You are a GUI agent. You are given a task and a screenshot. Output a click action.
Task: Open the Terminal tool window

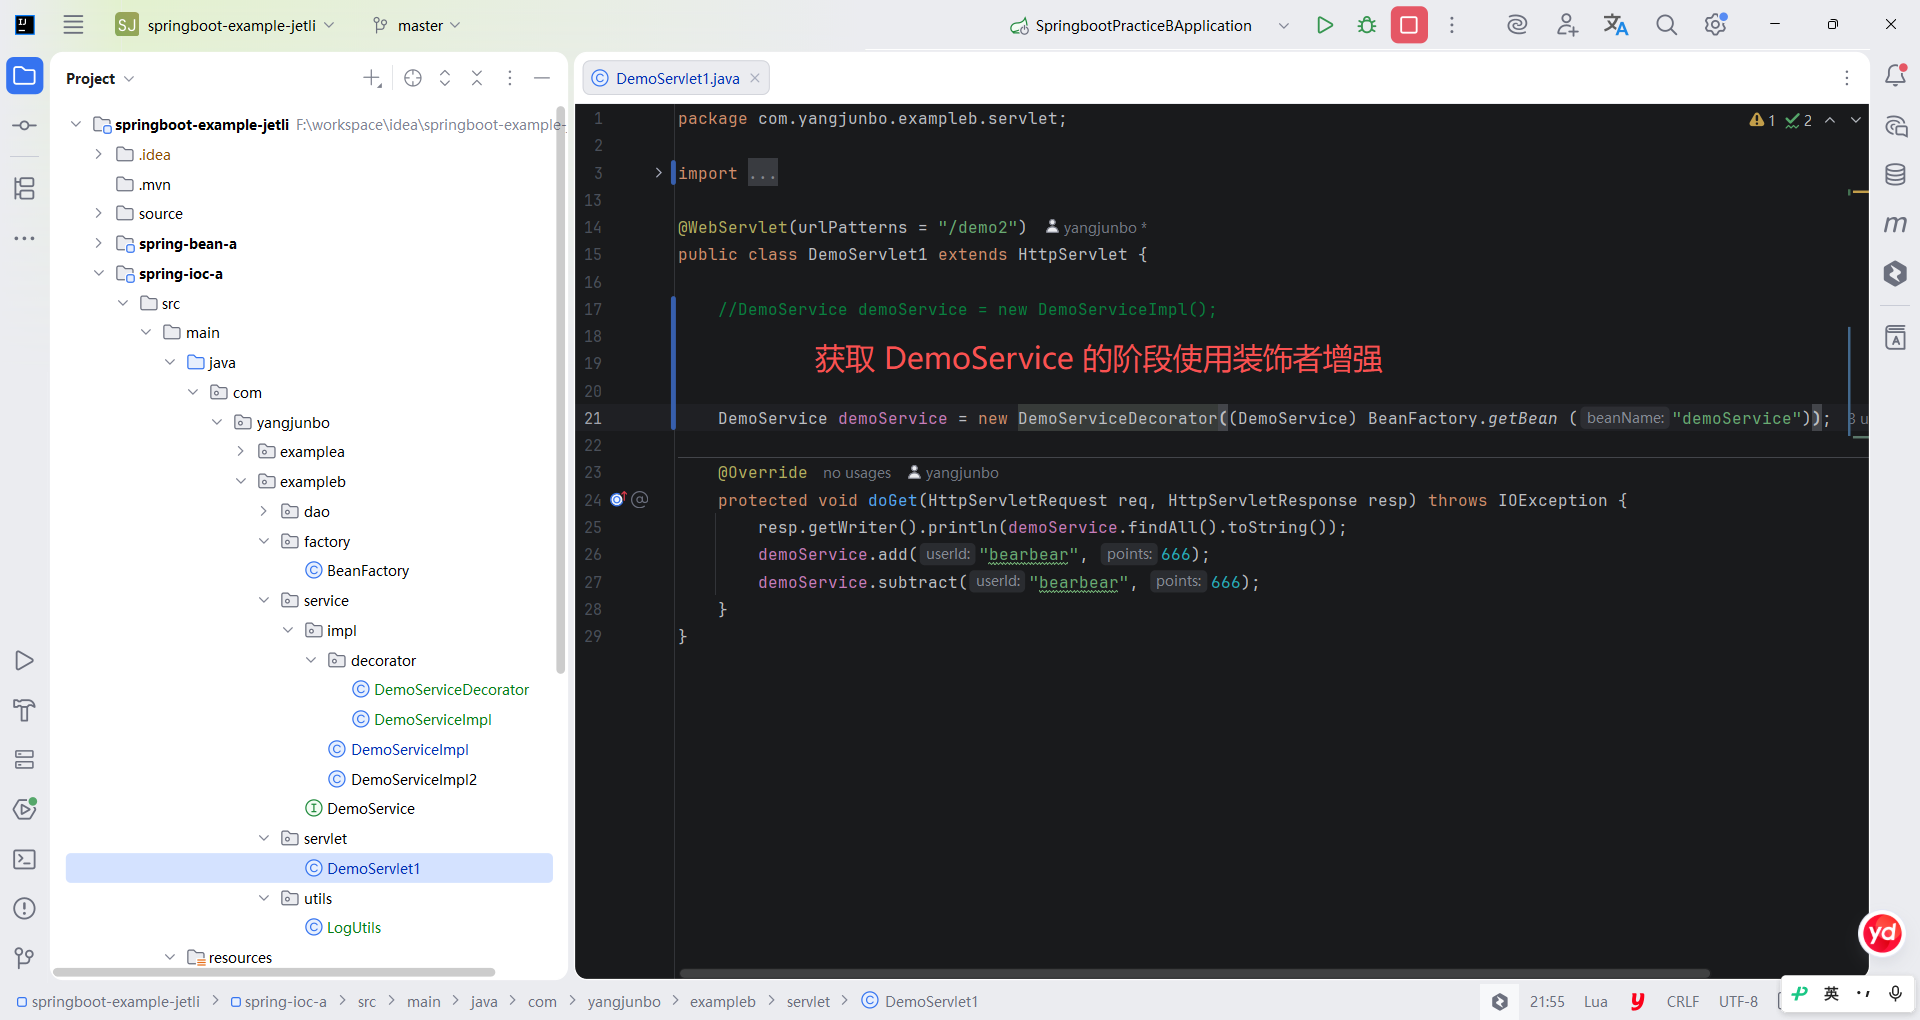click(25, 859)
